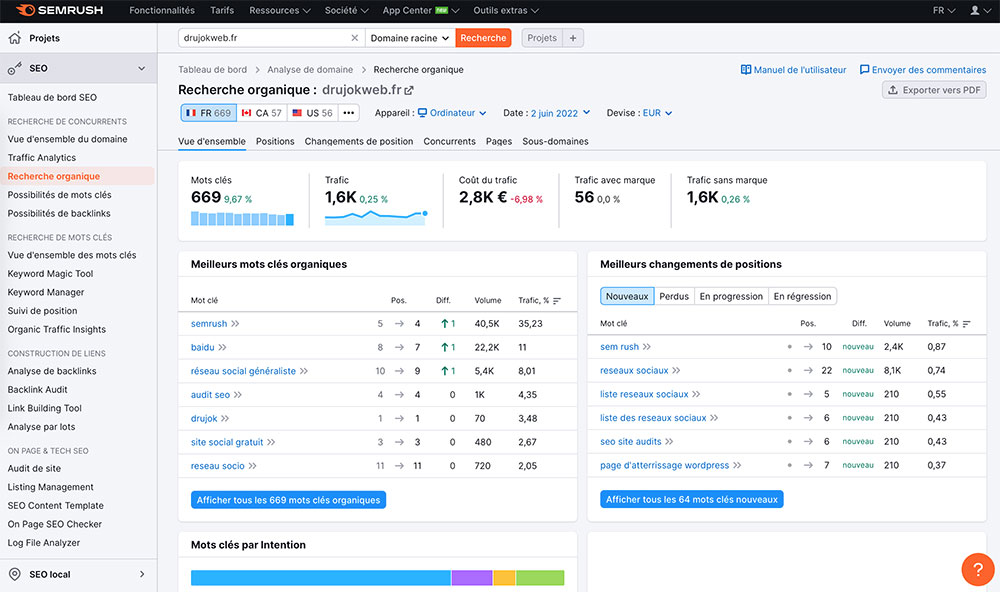Click the green segment of intention bar
1000x592 pixels.
540,578
